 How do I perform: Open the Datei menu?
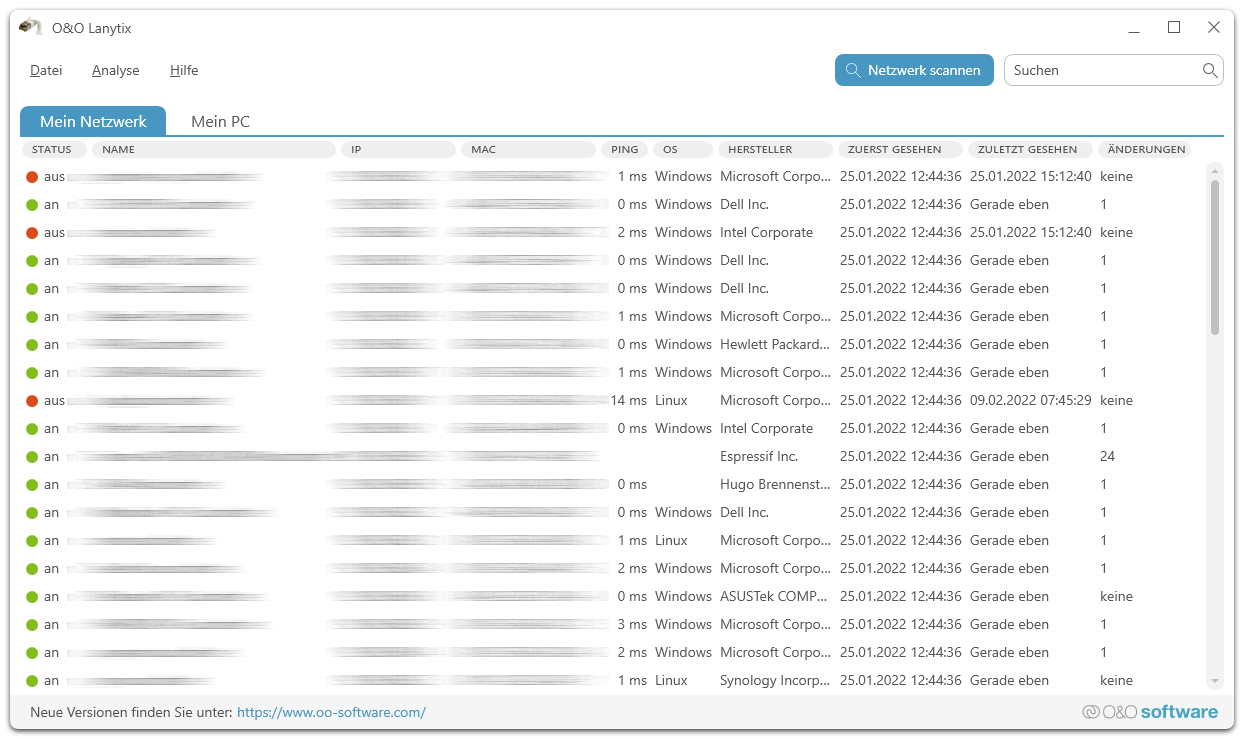[46, 70]
